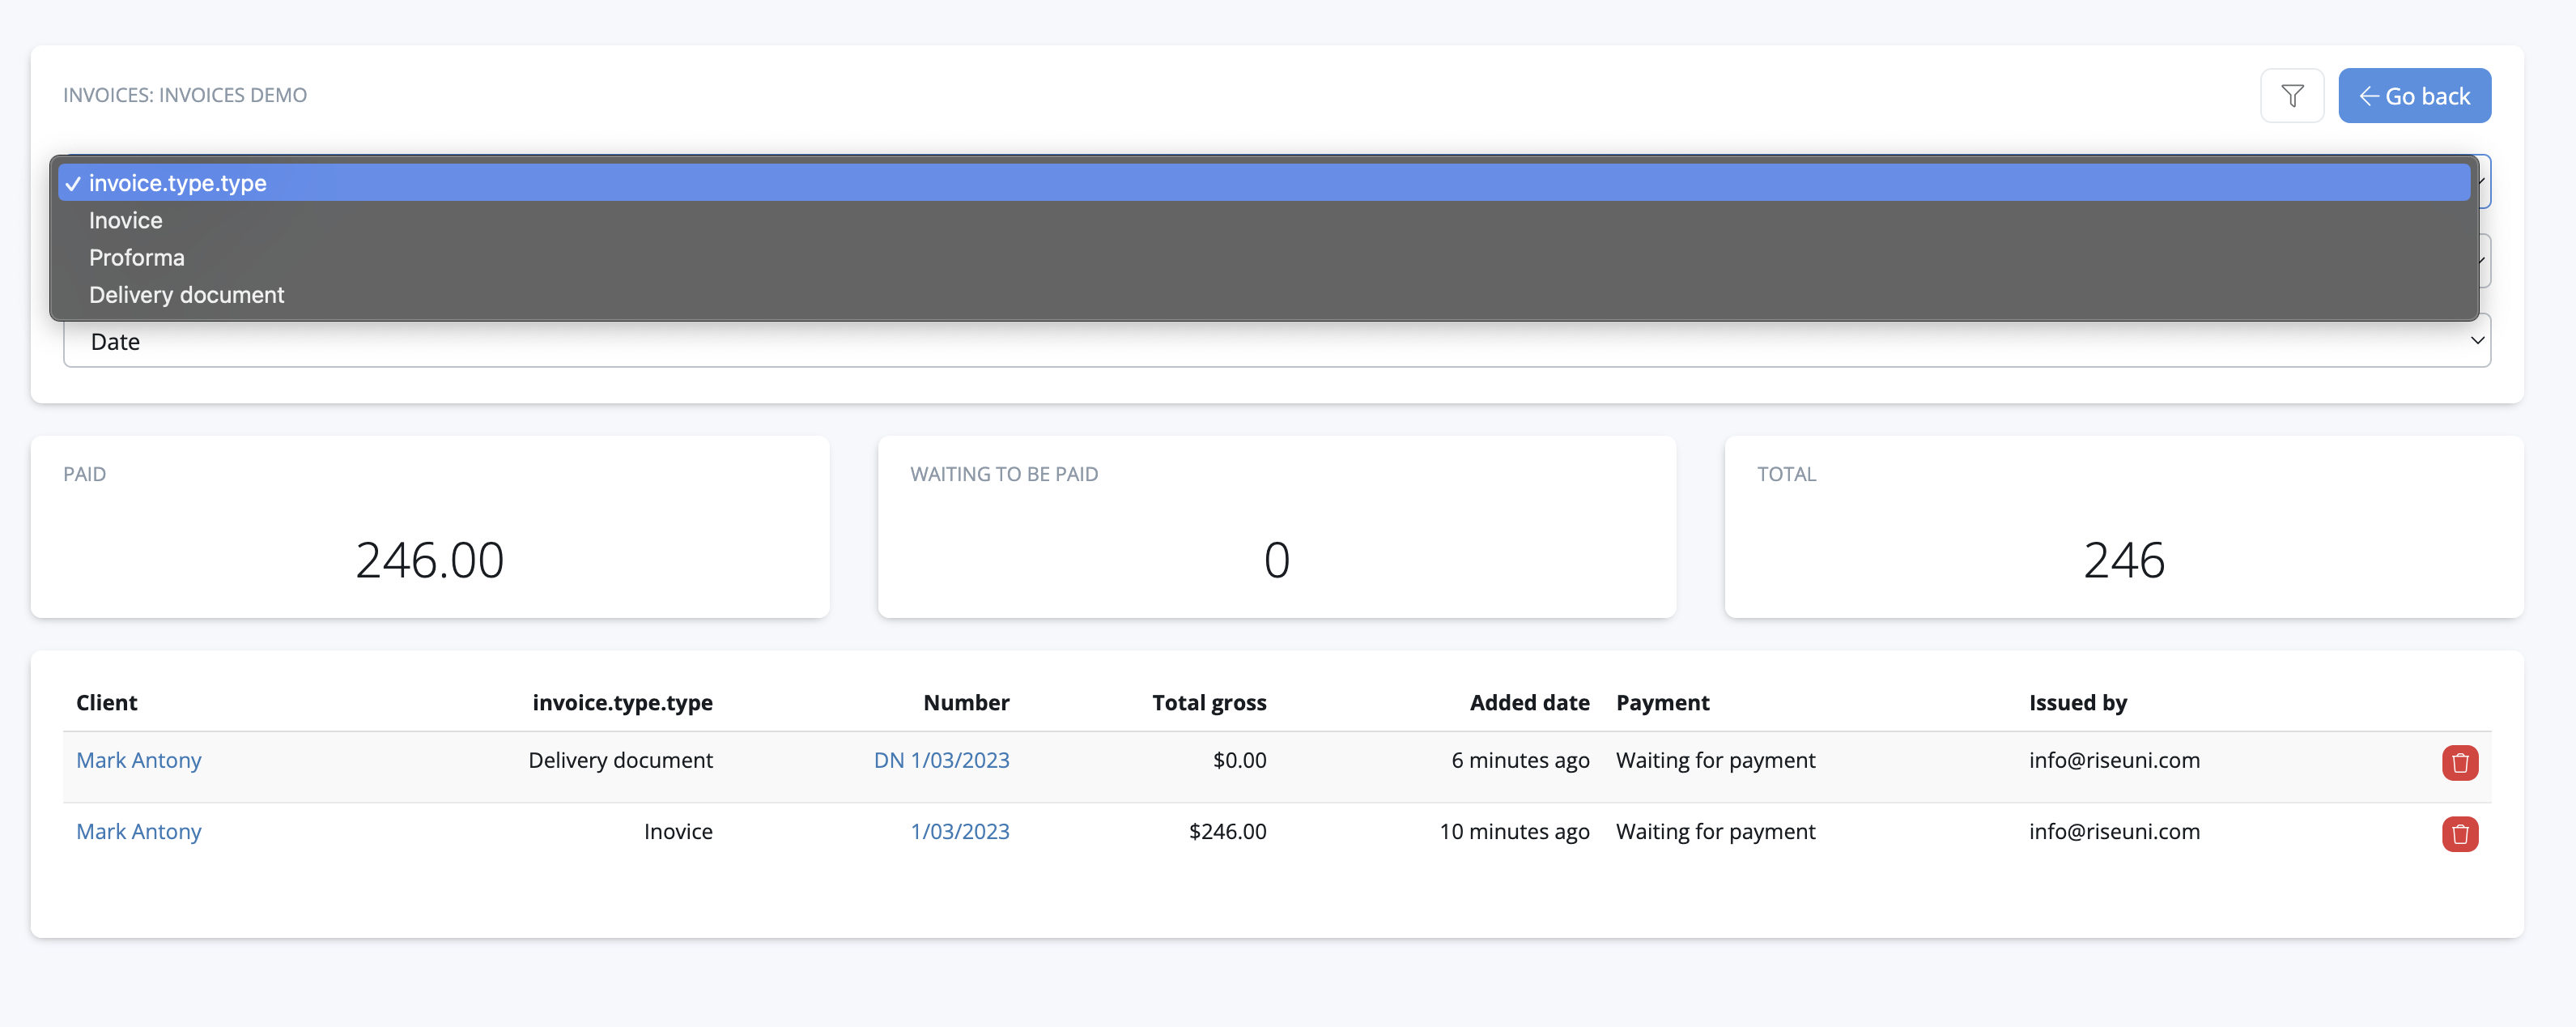The image size is (2576, 1027).
Task: Open invoice DN 1/03/2023
Action: pos(941,761)
